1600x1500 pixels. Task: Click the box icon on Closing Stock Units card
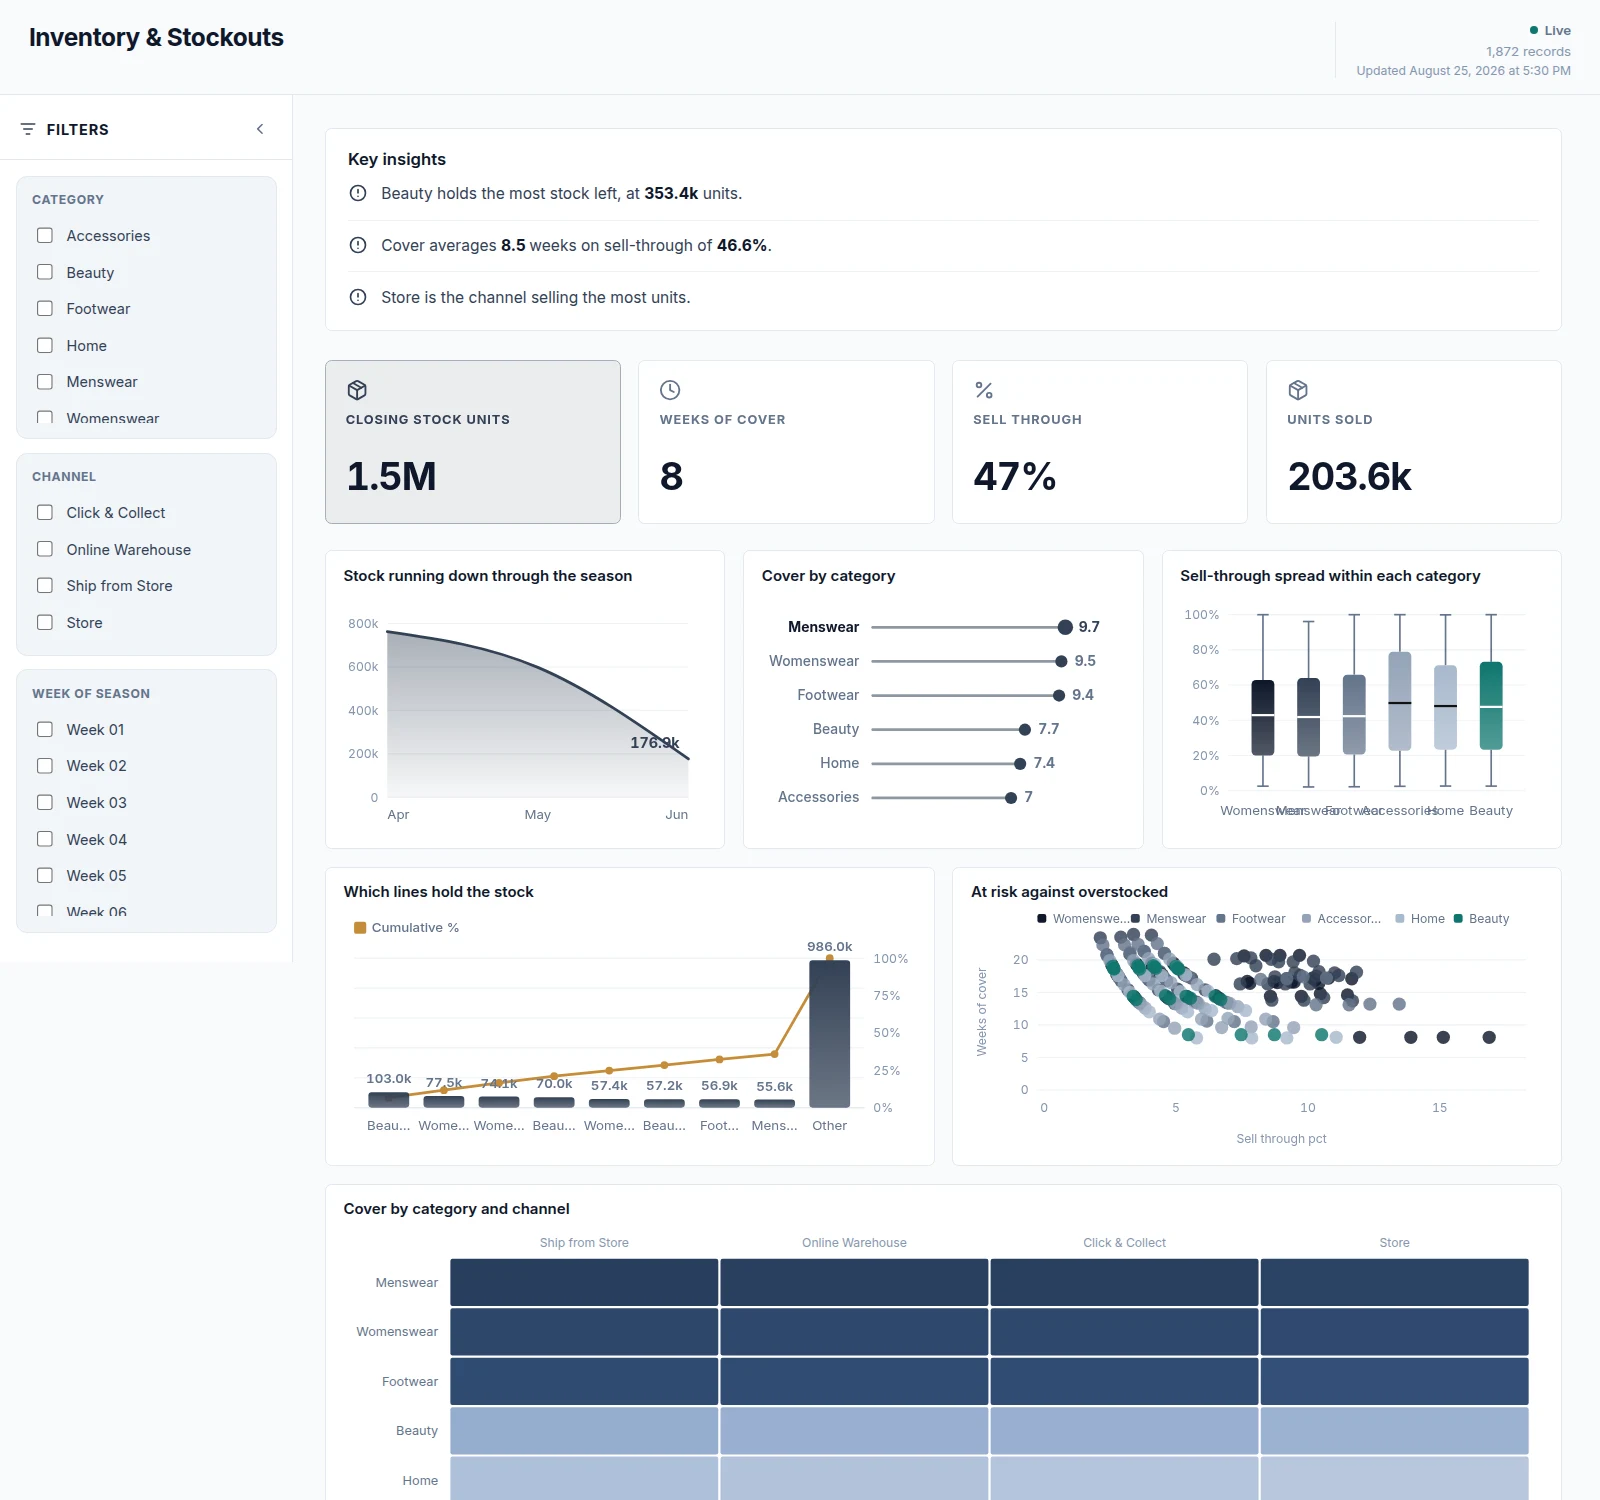point(357,390)
